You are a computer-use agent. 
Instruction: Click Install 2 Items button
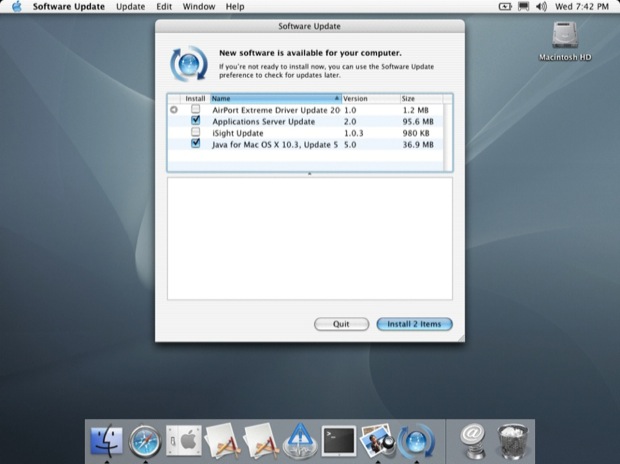[x=414, y=324]
